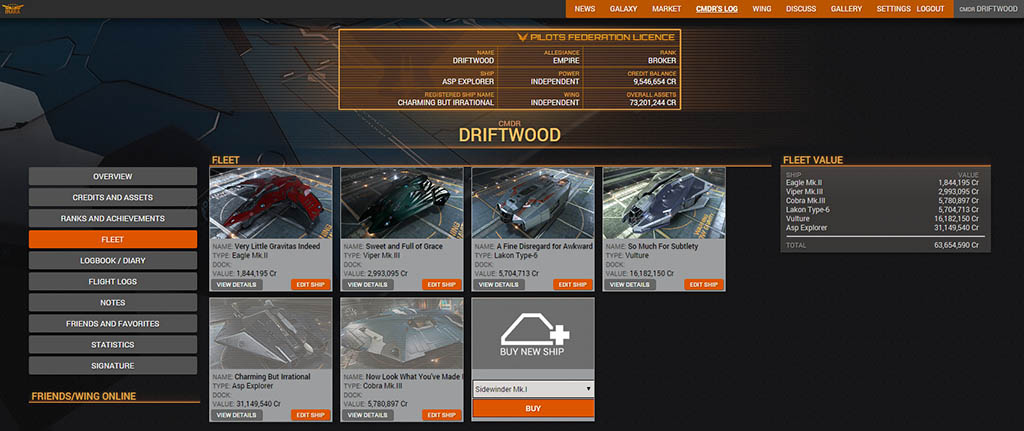Open the Signature section

112,366
